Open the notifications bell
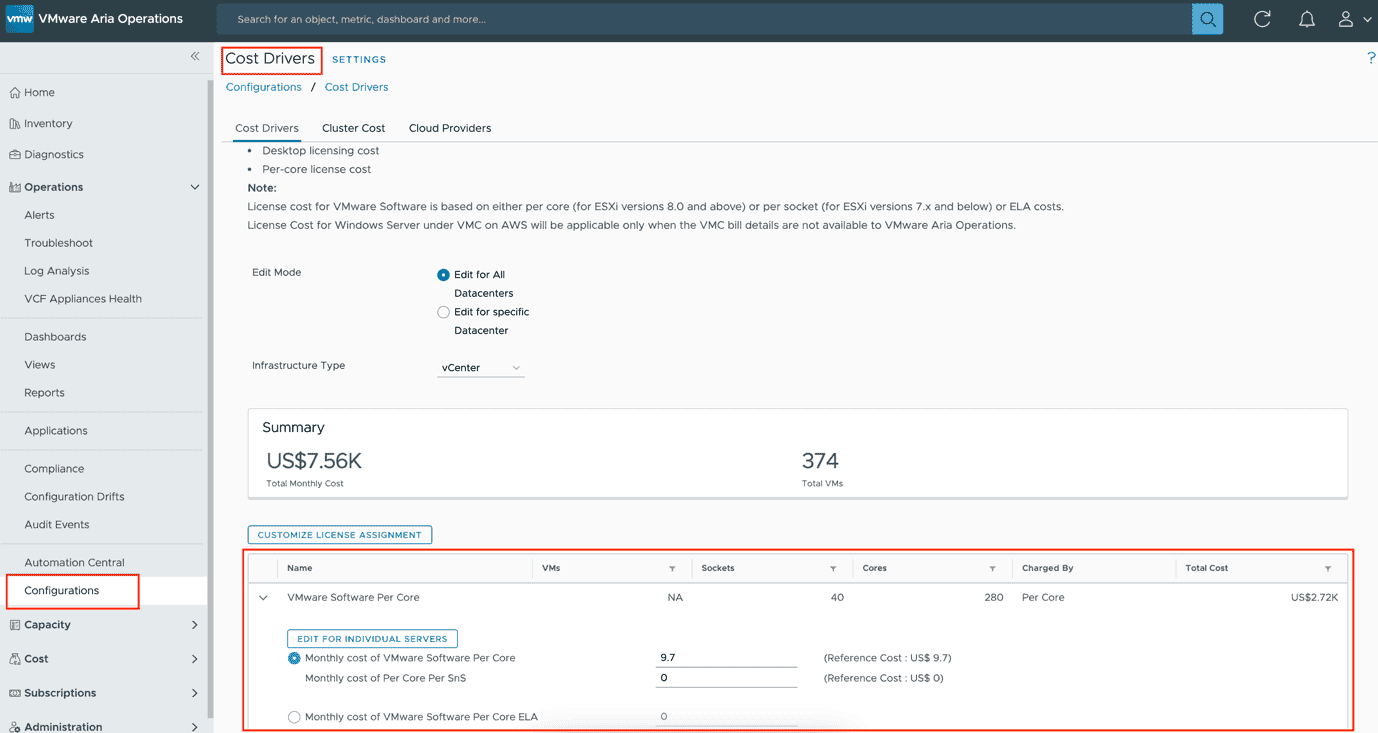The height and width of the screenshot is (733, 1378). pos(1306,19)
